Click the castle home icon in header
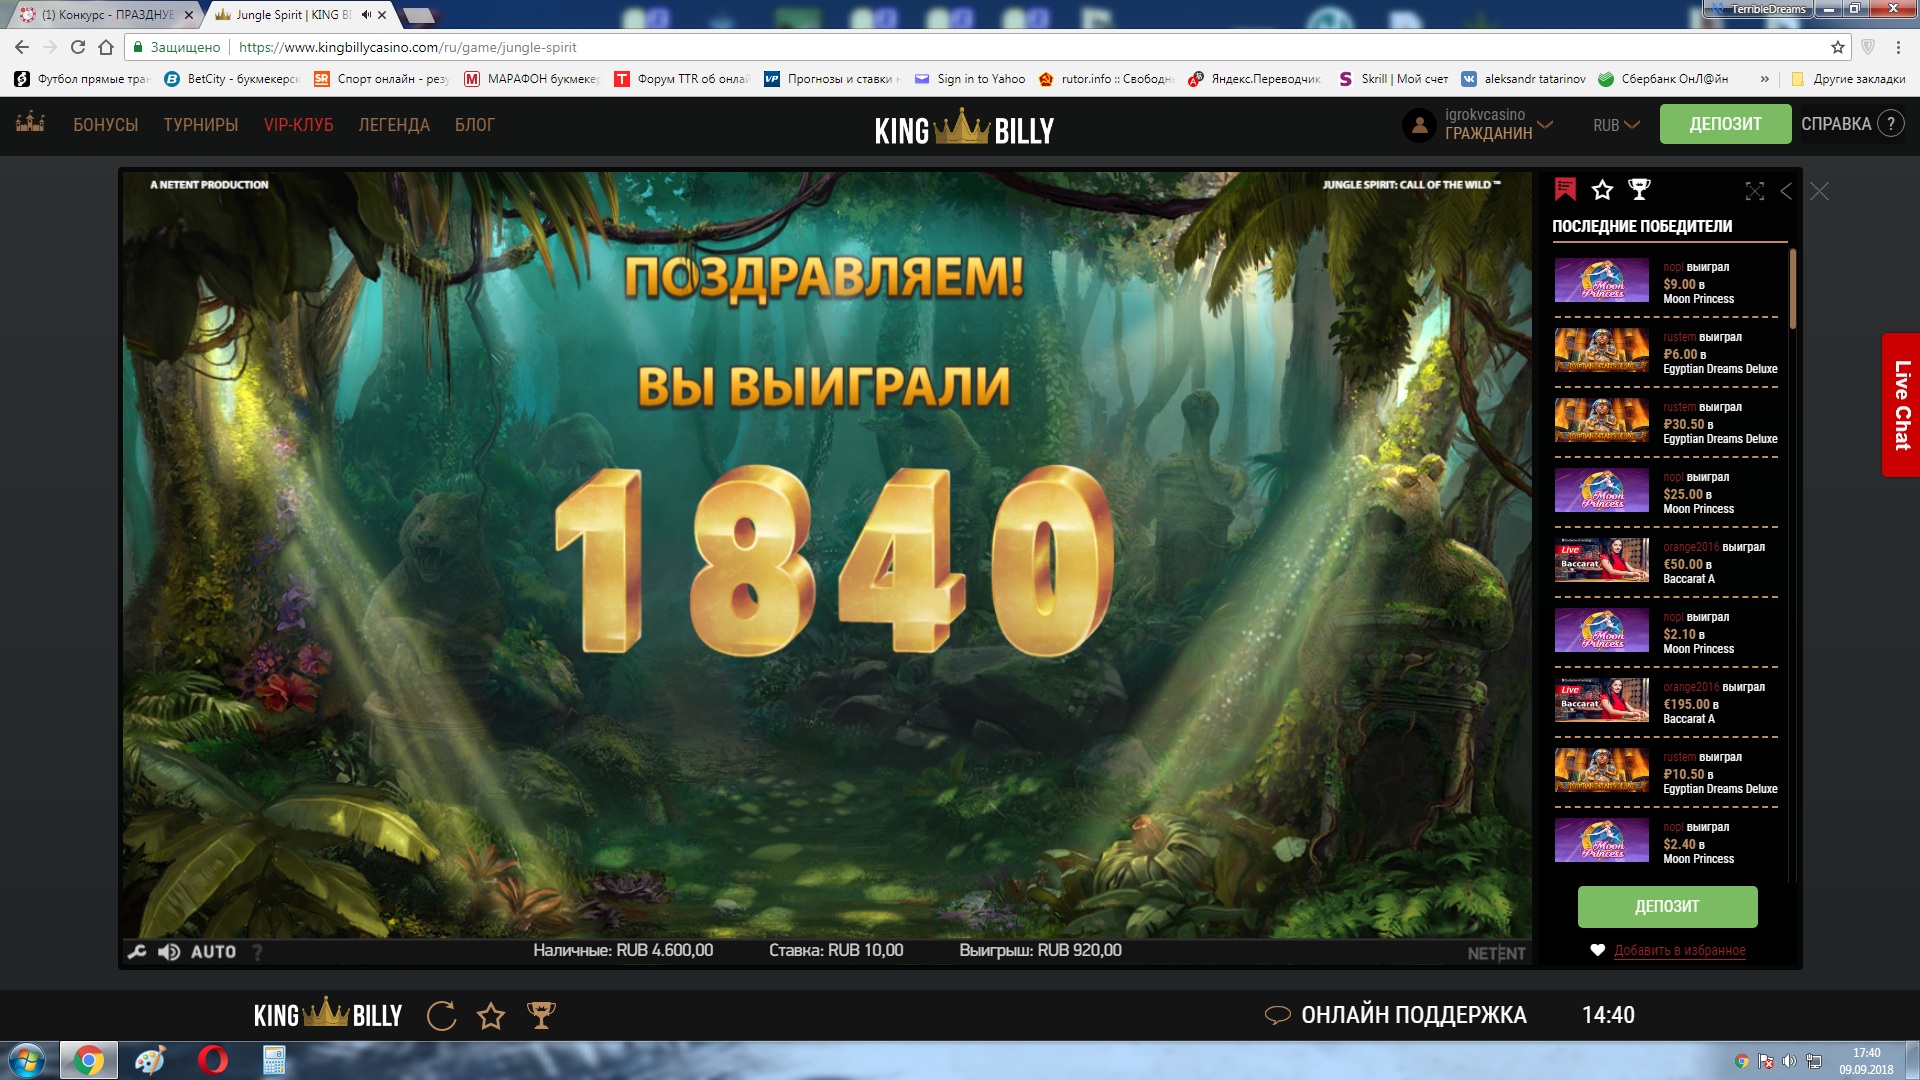The width and height of the screenshot is (1920, 1080). pyautogui.click(x=30, y=122)
